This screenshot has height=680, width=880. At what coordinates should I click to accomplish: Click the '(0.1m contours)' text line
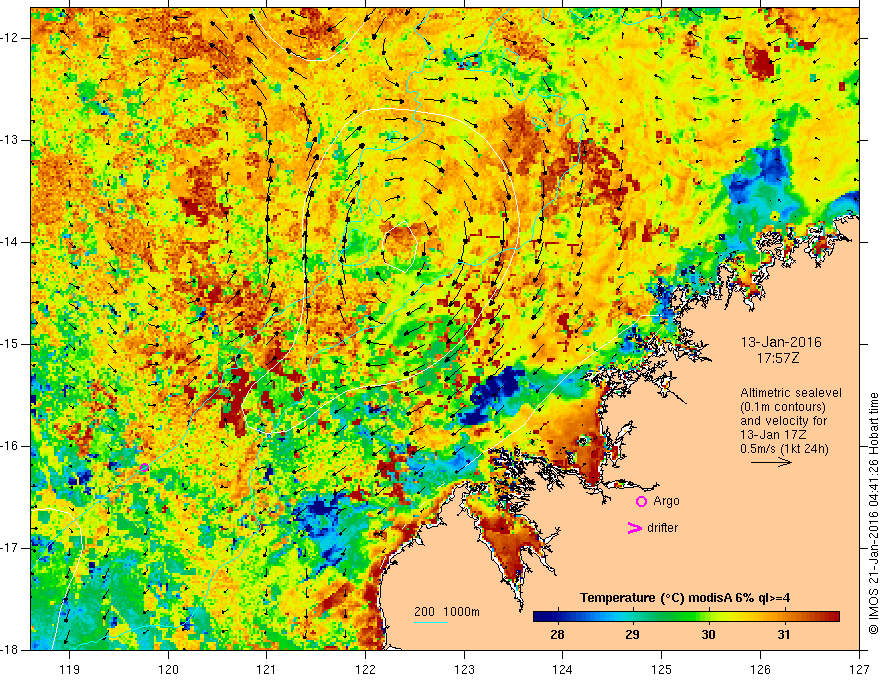coord(782,407)
